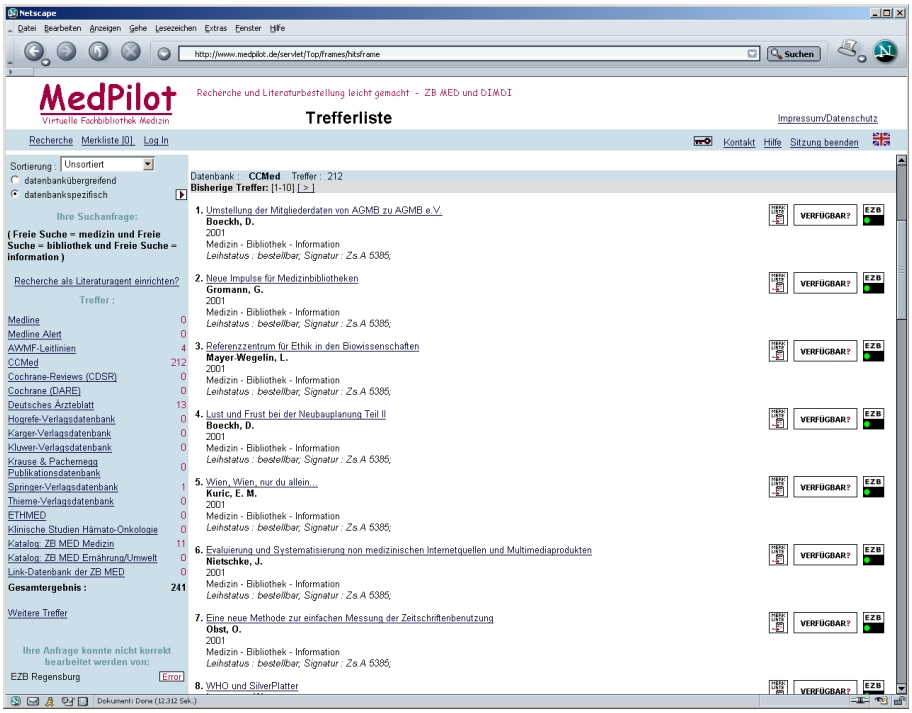The width and height of the screenshot is (912, 713).
Task: Open the Extras menu
Action: (x=216, y=28)
